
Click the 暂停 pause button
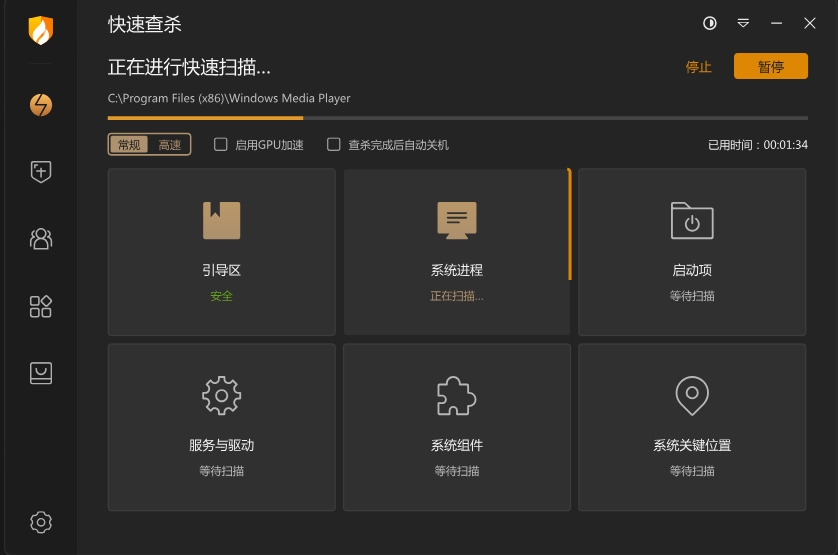pyautogui.click(x=771, y=66)
